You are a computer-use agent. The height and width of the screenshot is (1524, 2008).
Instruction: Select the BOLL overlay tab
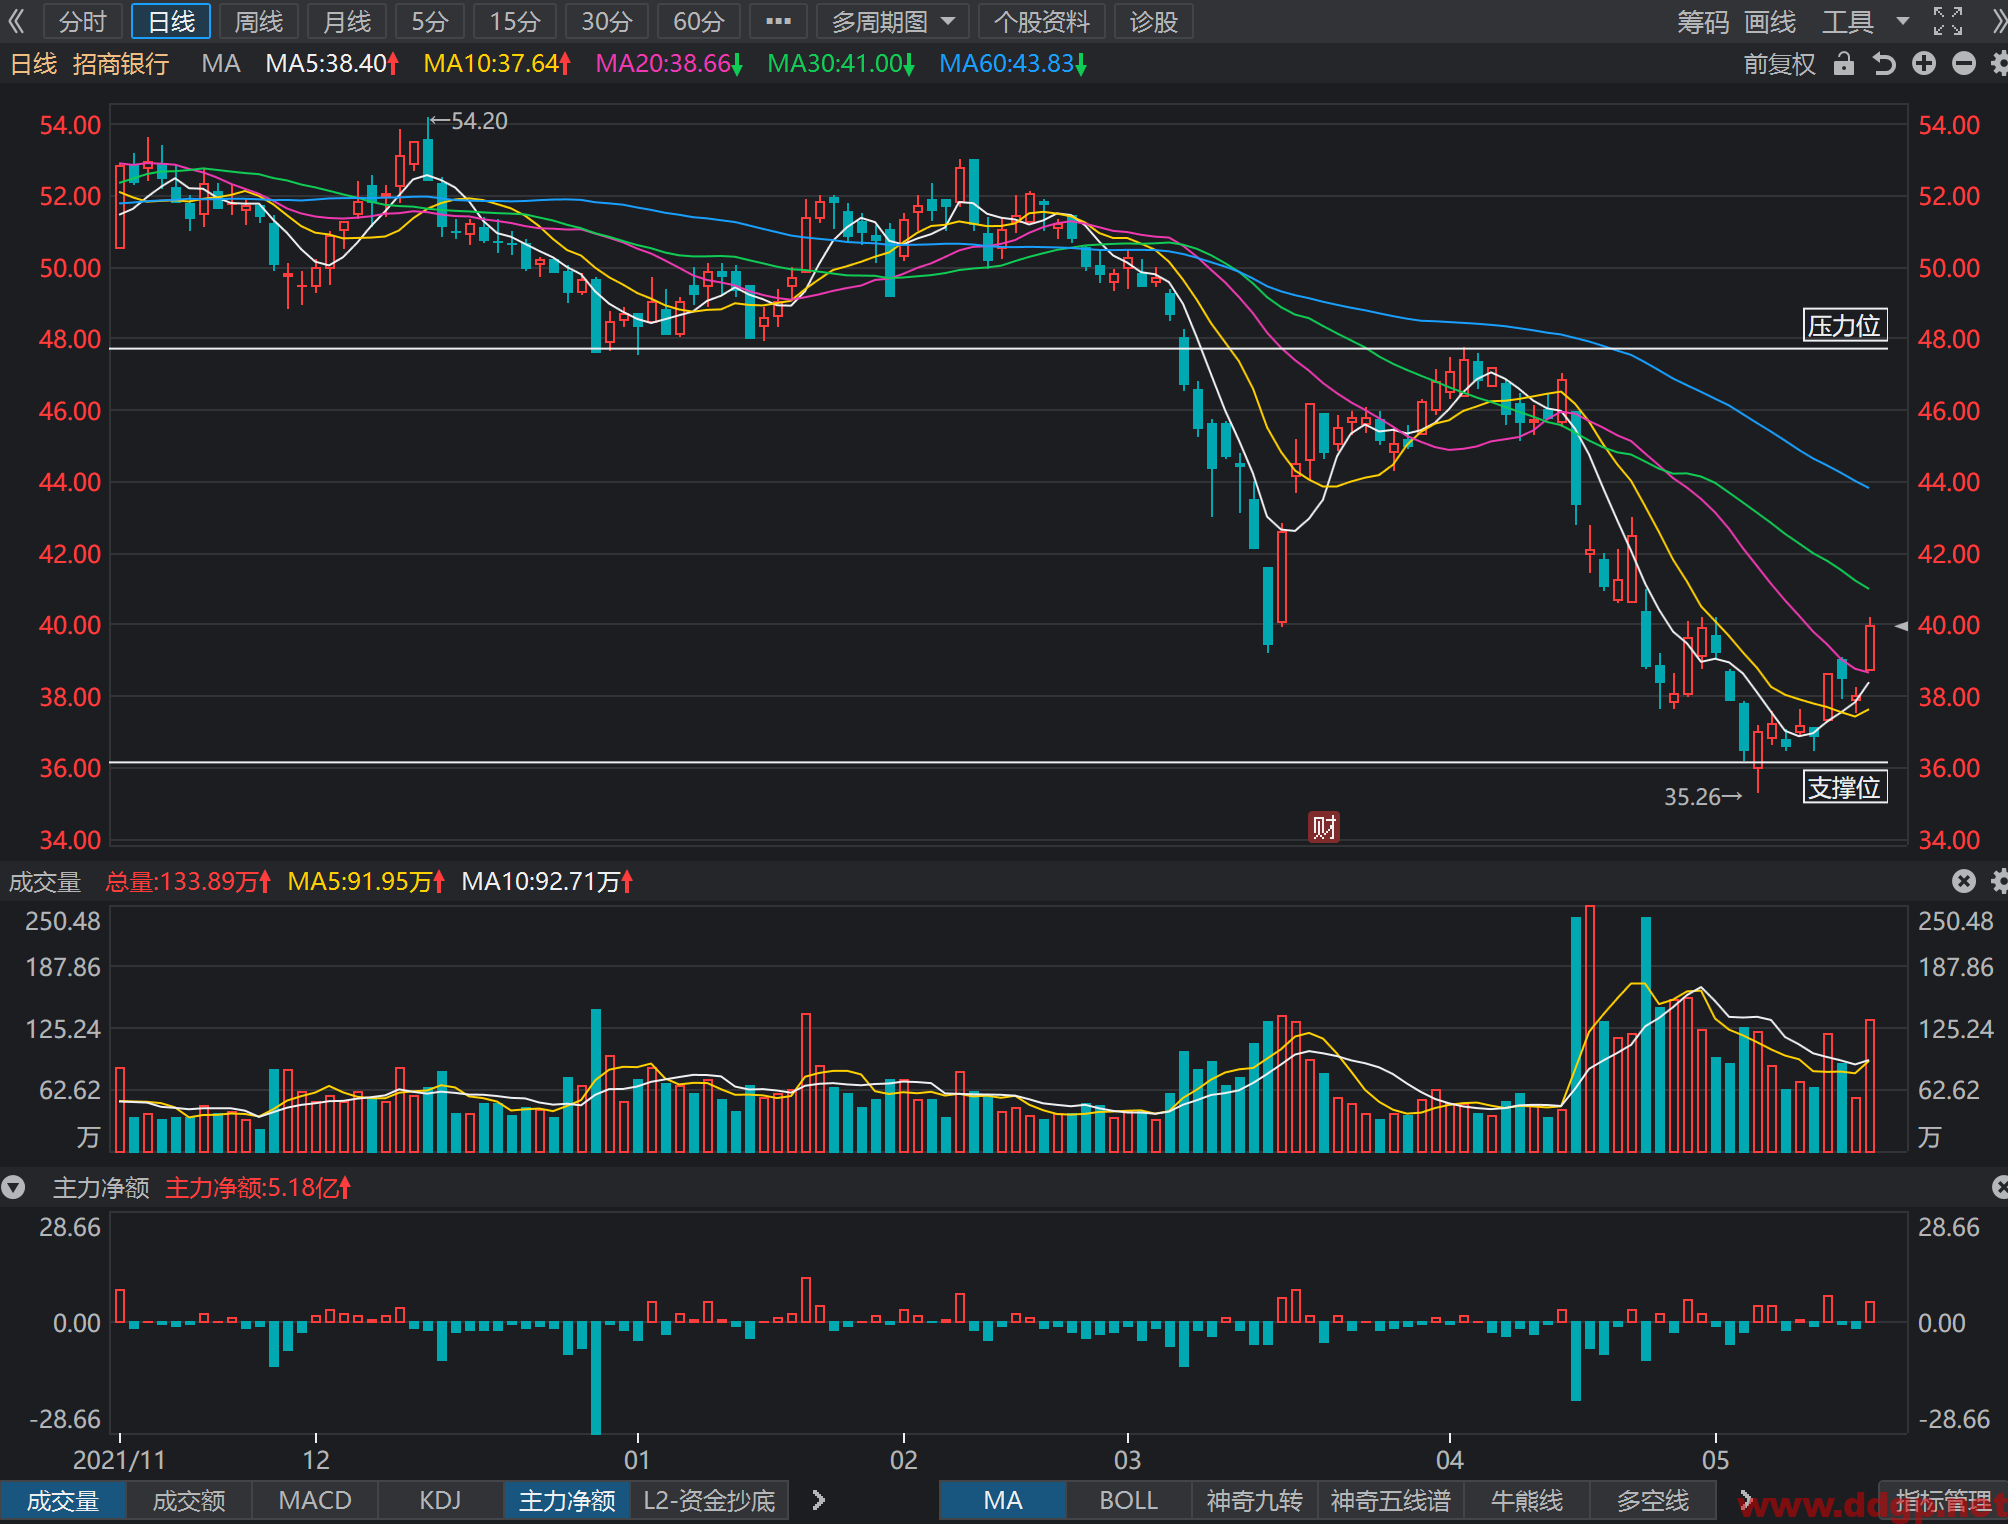pos(1128,1500)
